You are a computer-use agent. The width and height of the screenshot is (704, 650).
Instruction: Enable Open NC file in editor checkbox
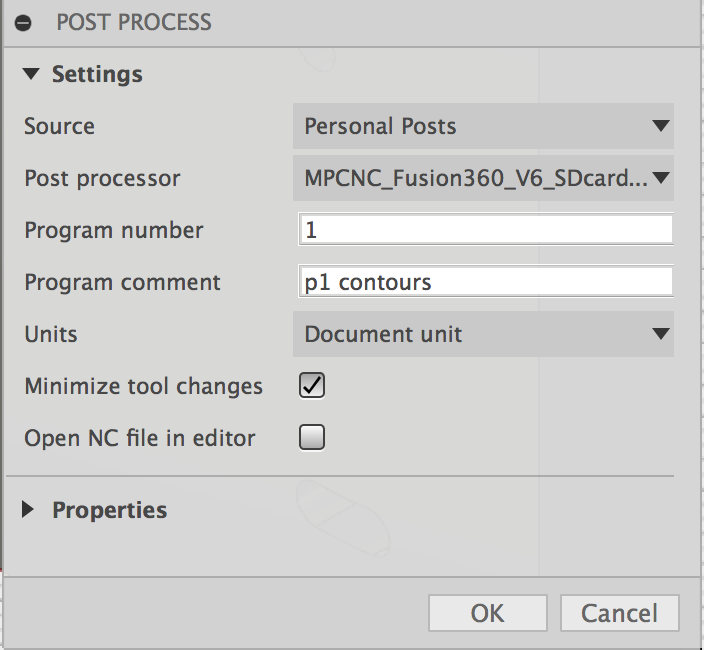coord(312,437)
